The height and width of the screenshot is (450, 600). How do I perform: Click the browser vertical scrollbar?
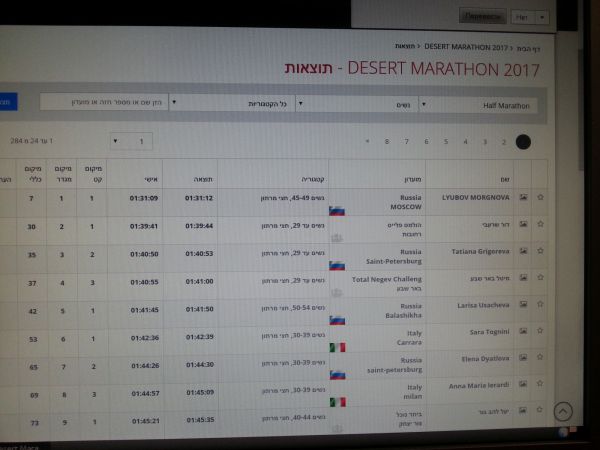click(581, 111)
